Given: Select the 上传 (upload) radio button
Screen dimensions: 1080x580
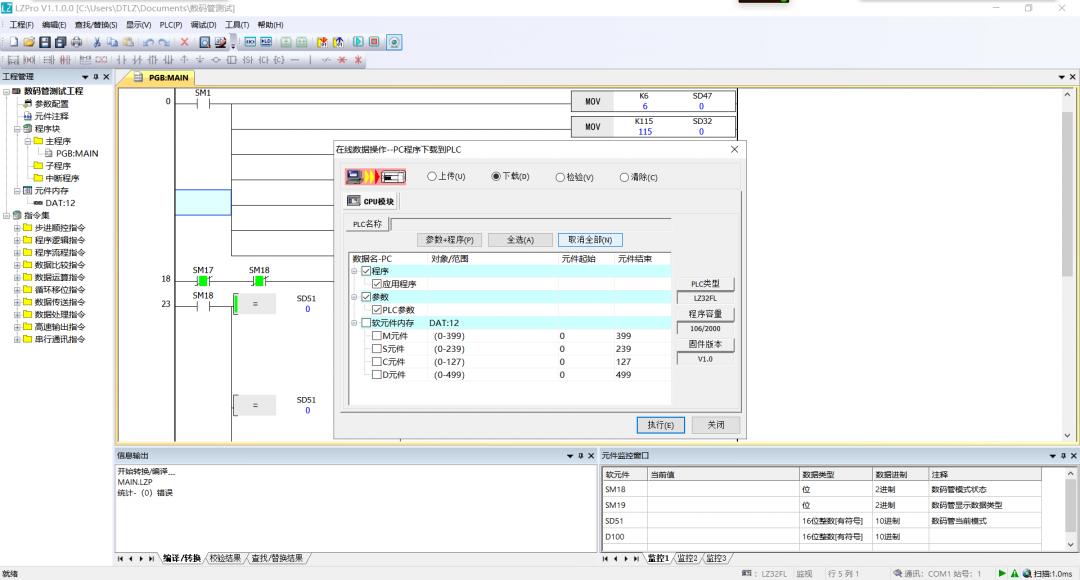Looking at the screenshot, I should pos(432,177).
